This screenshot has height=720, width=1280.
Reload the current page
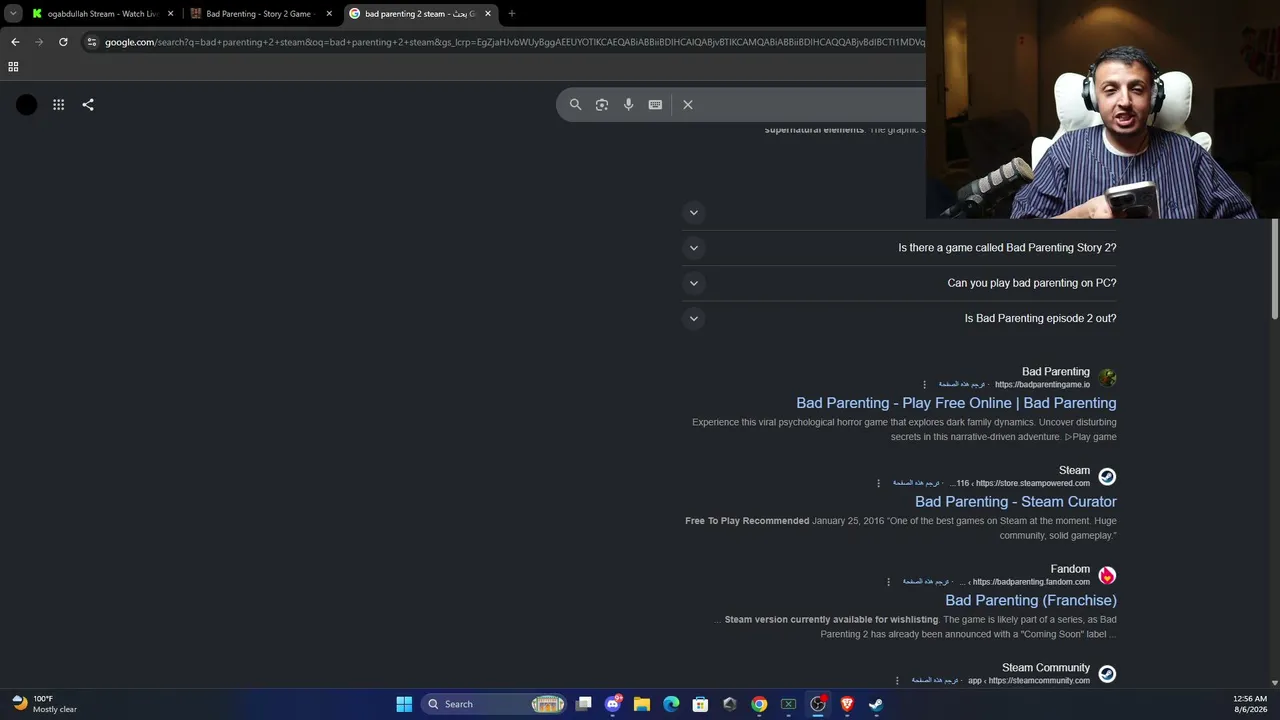[63, 42]
